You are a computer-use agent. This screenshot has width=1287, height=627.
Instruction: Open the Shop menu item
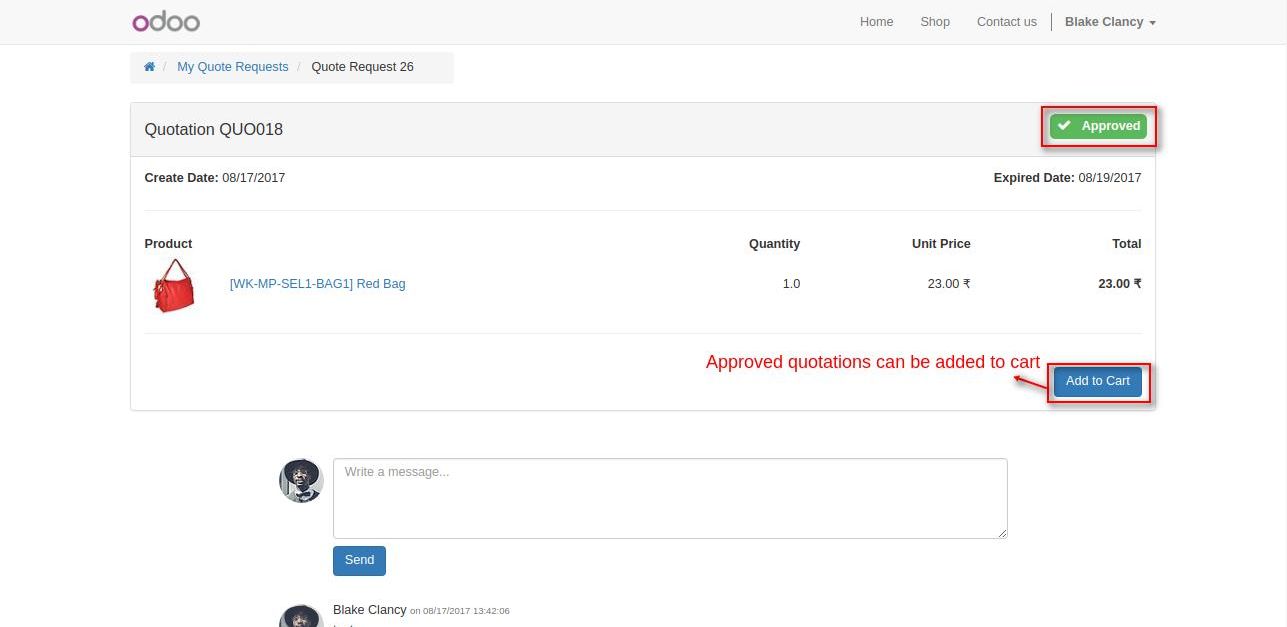935,22
